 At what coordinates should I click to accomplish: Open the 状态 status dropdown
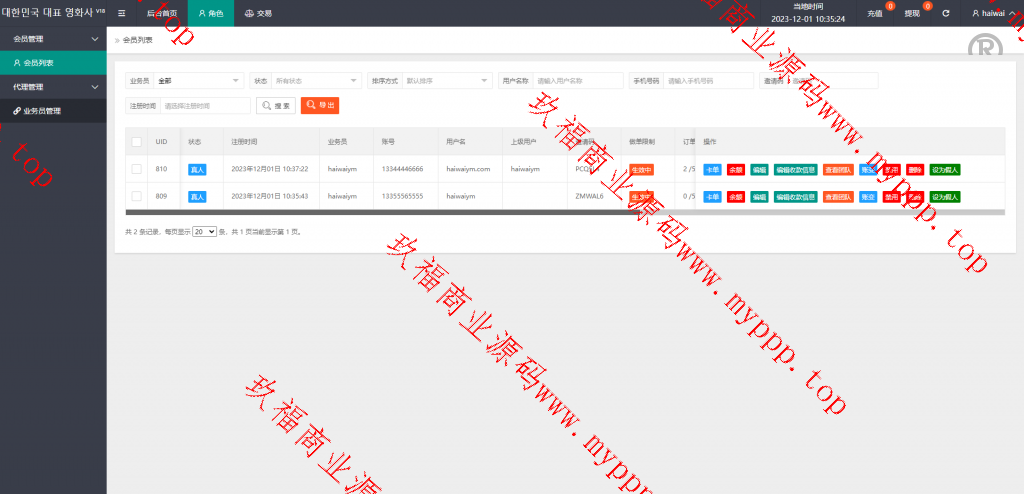[316, 80]
